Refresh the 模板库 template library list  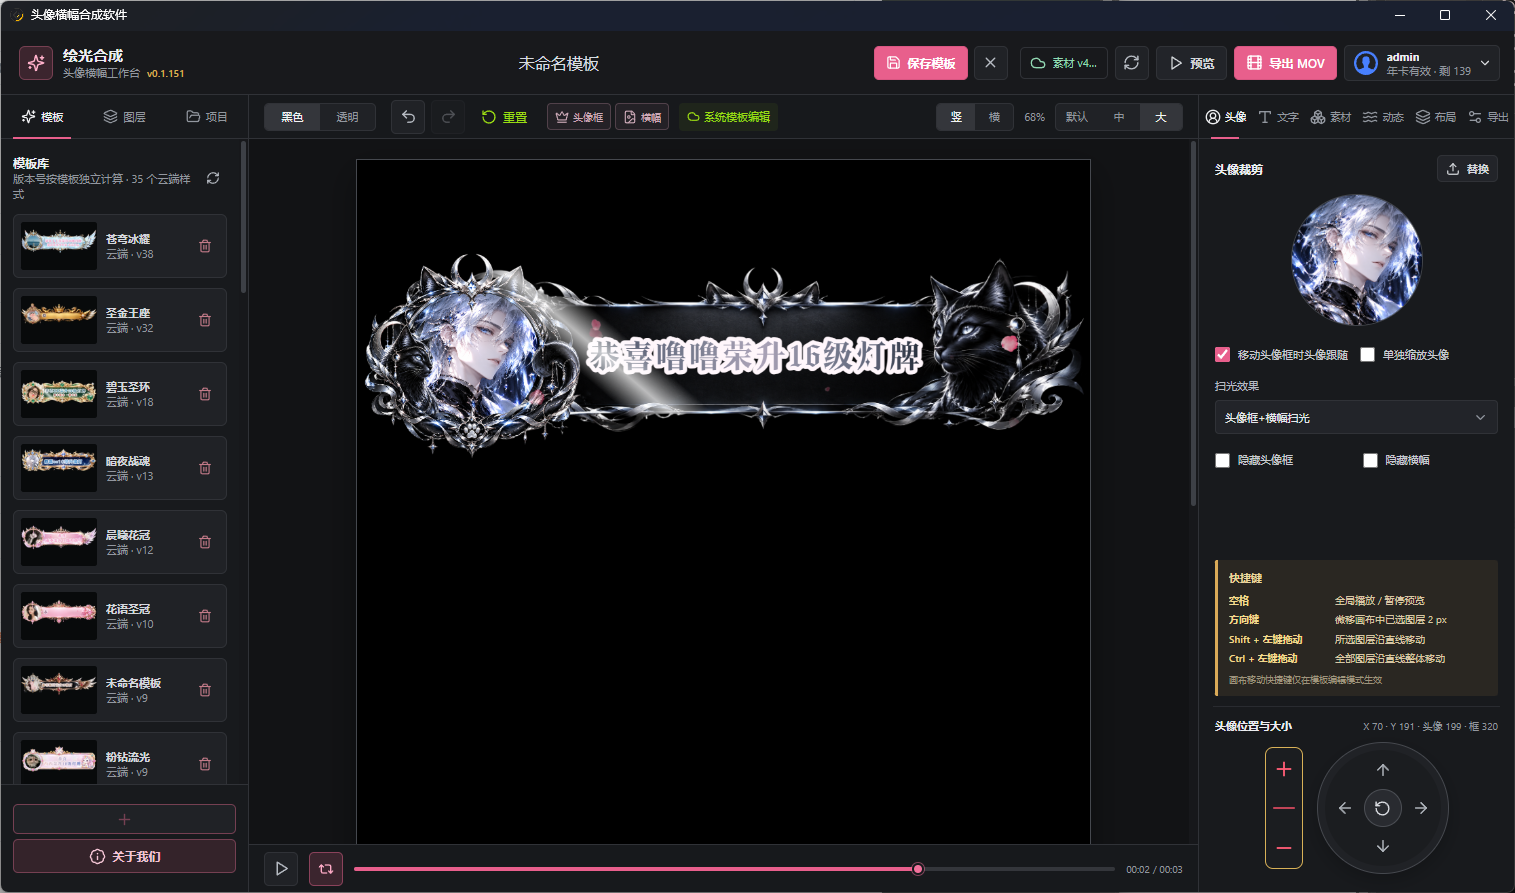tap(213, 178)
